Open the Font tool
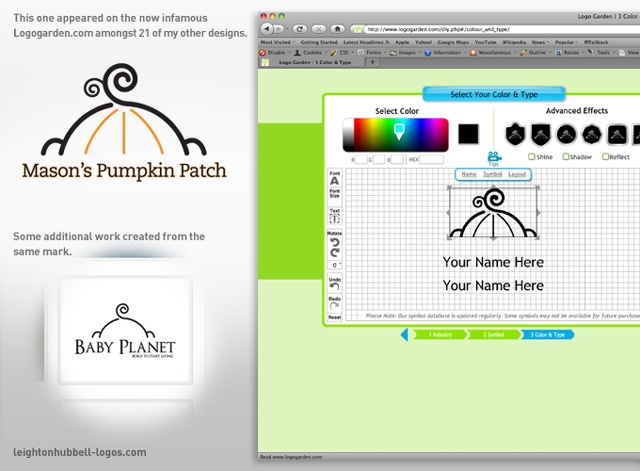Screen dimensions: 640x471 [x=335, y=178]
